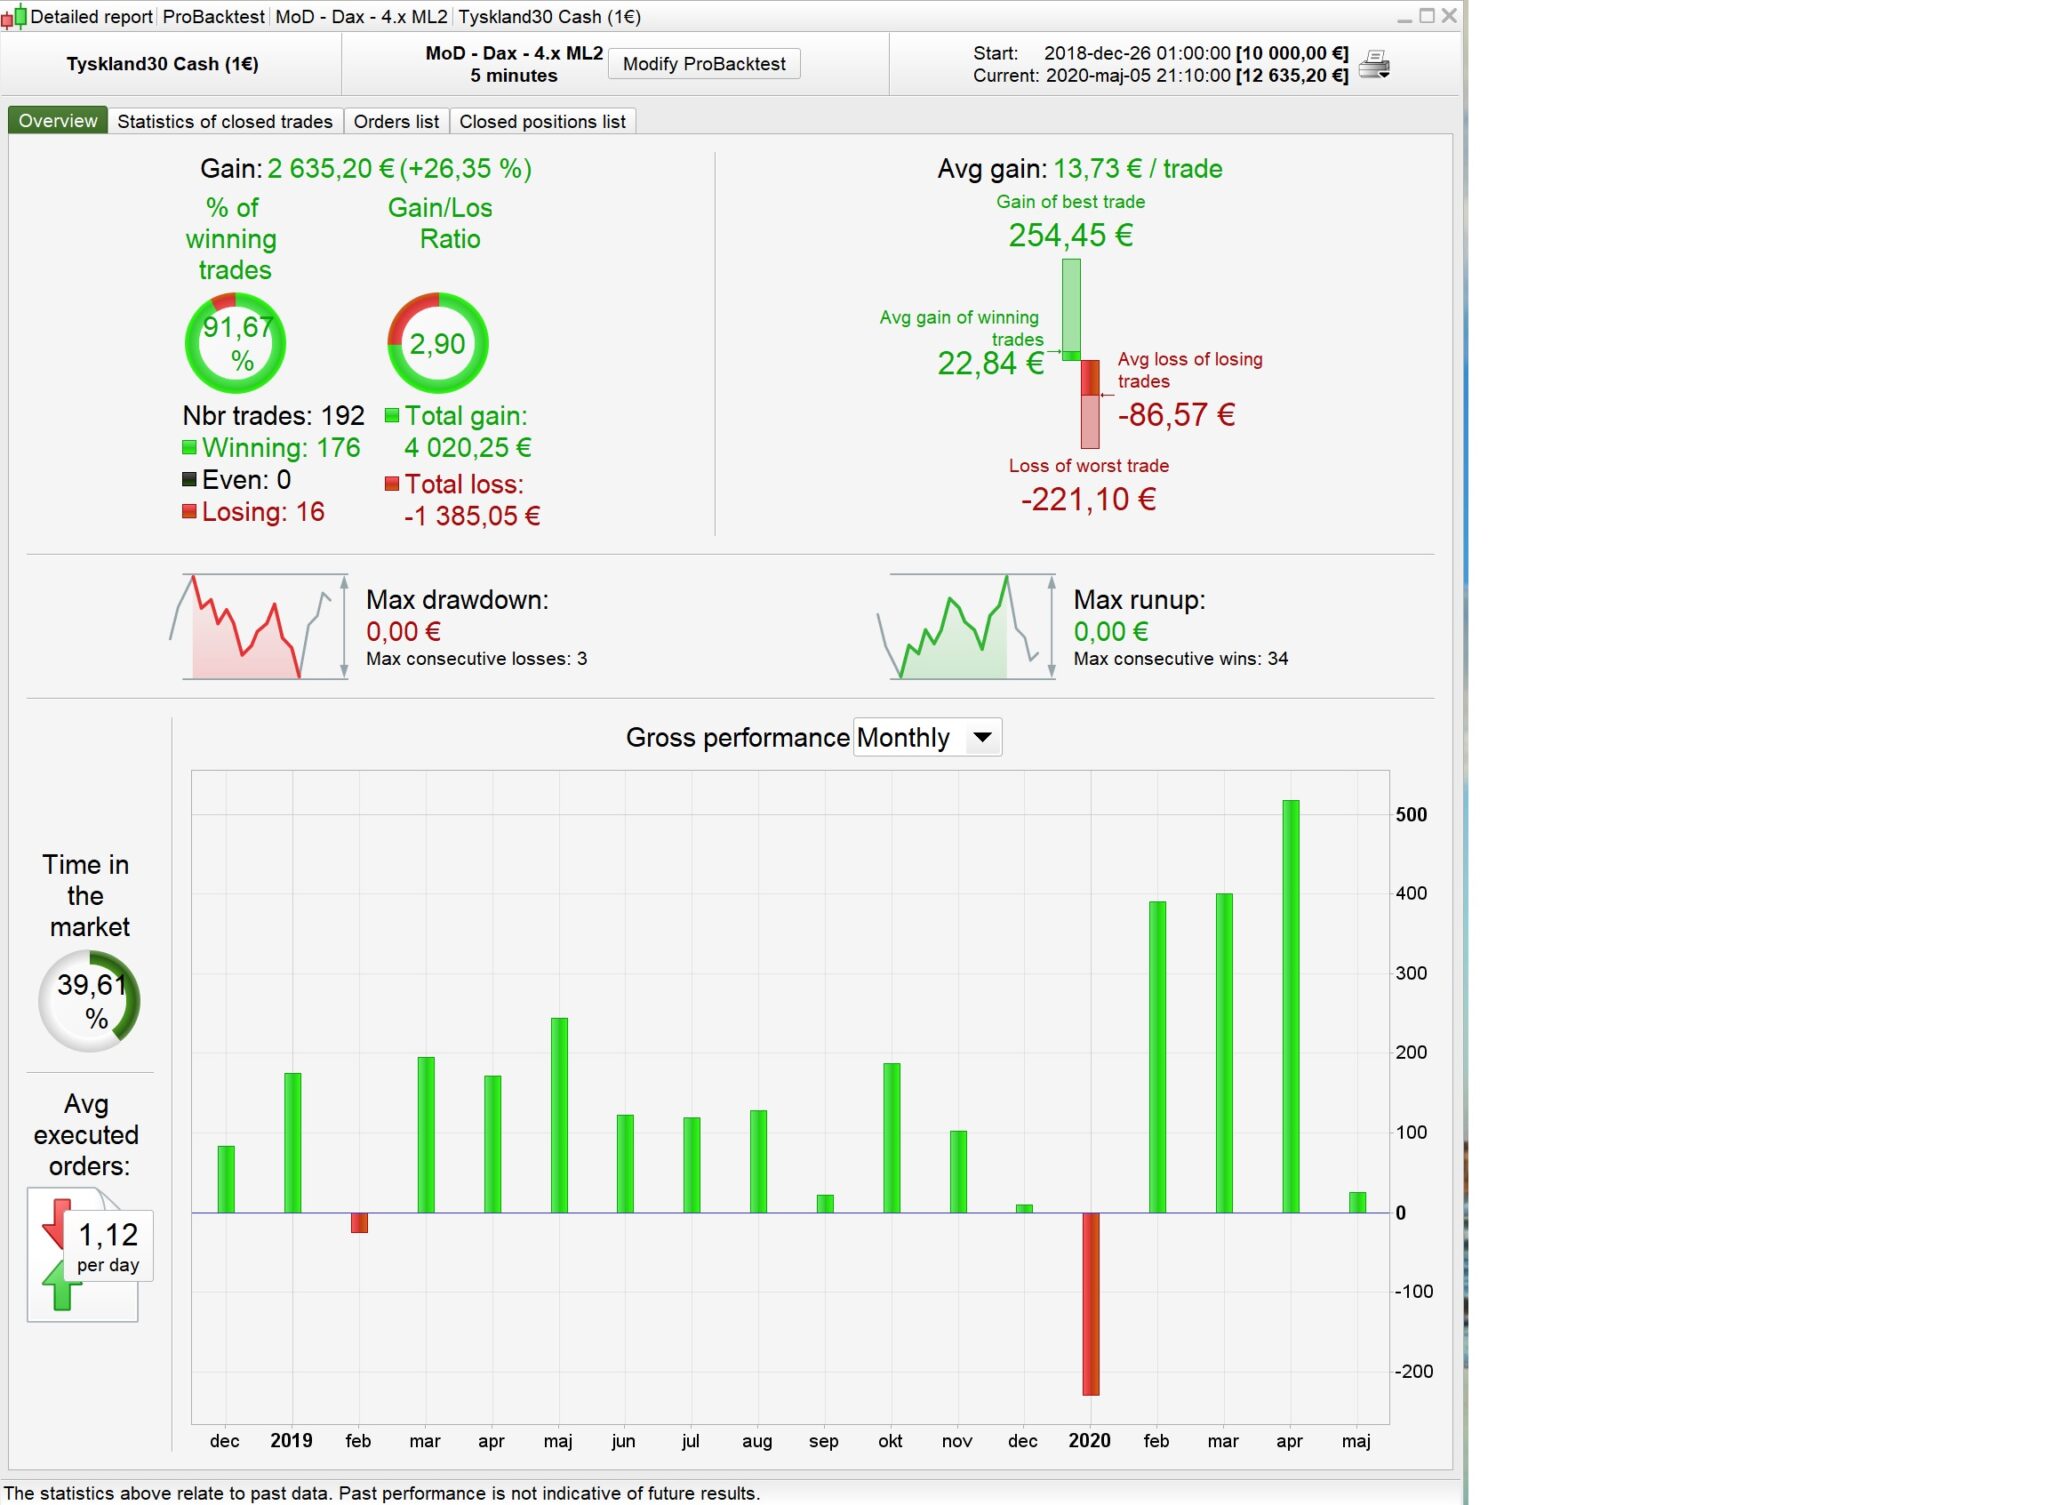This screenshot has height=1505, width=2048.
Task: Click the green Total gain legend swatch
Action: 392,415
